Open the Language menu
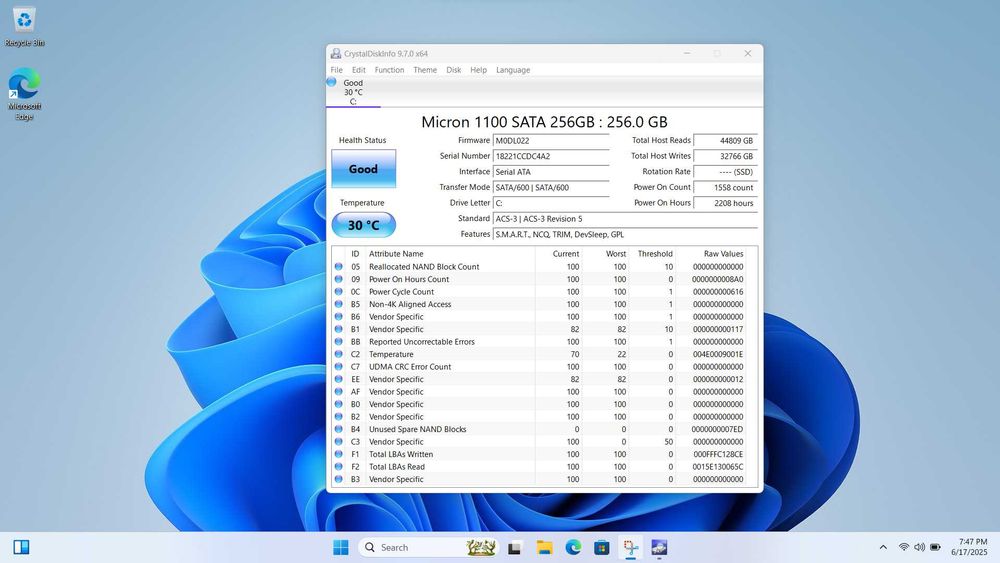 (513, 70)
